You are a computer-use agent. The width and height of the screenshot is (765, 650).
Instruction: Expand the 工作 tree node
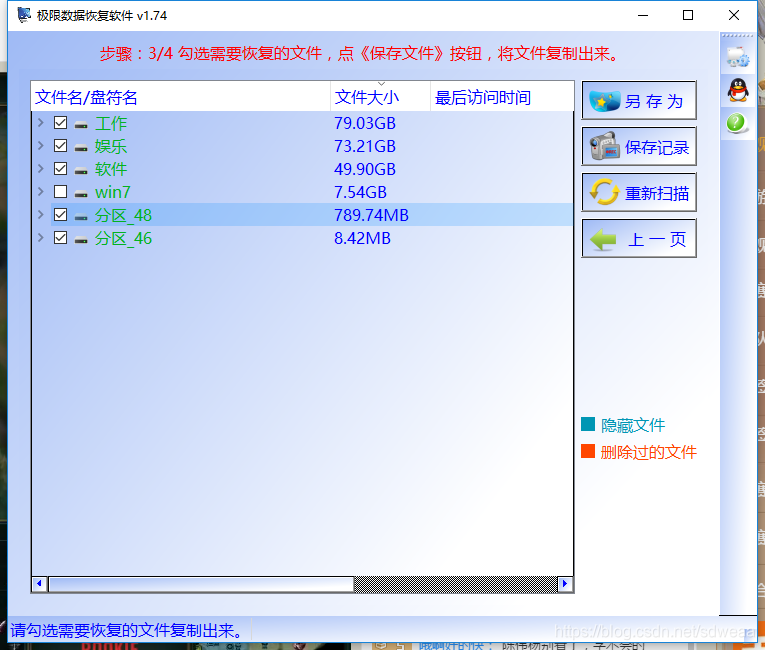coord(41,122)
